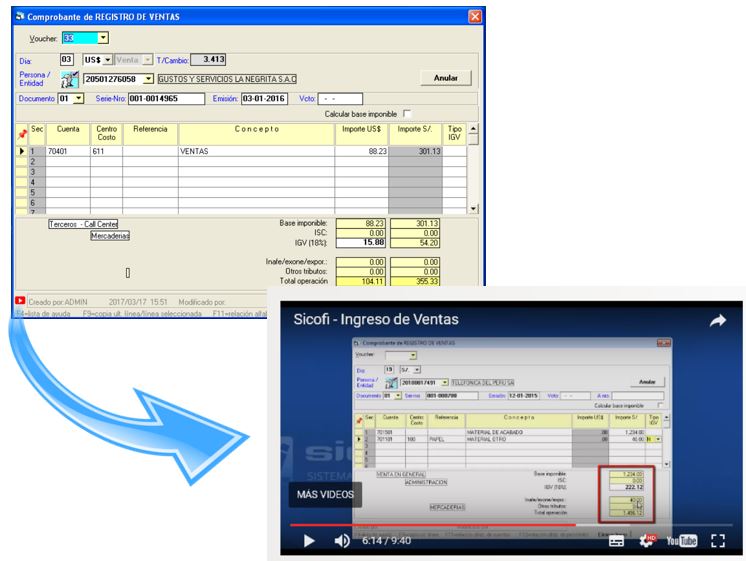Close the Comprobante de Registro de Ventas window
Viewport: 746px width, 561px height.
[x=475, y=17]
